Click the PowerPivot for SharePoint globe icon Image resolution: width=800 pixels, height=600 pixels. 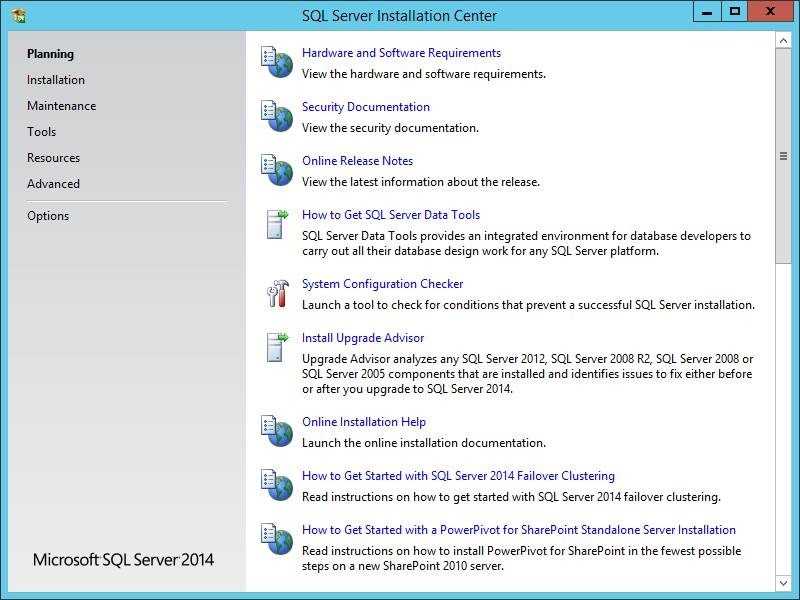point(277,539)
